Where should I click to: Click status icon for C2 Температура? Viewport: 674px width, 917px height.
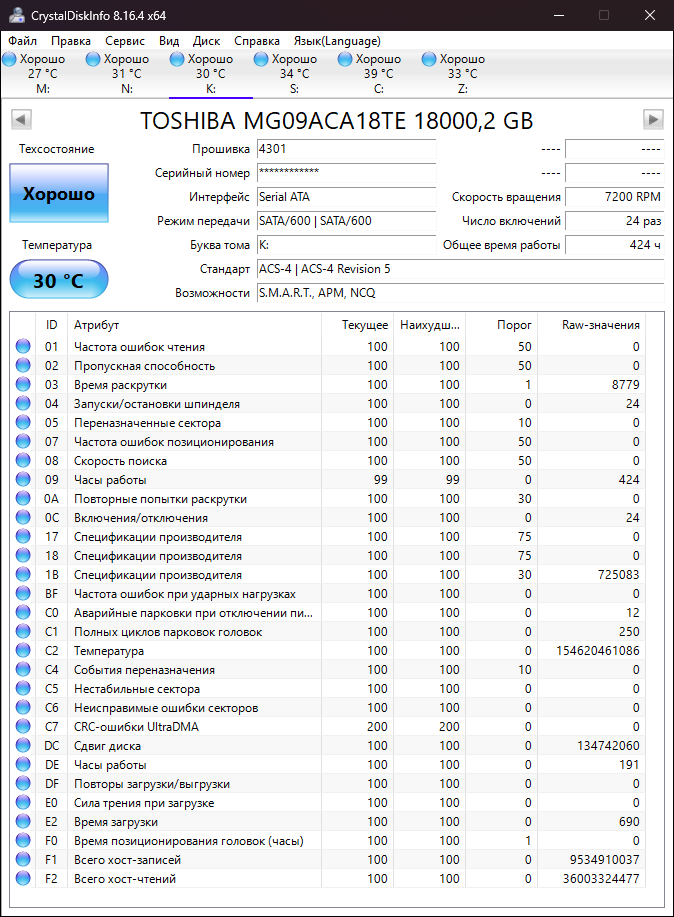(23, 650)
